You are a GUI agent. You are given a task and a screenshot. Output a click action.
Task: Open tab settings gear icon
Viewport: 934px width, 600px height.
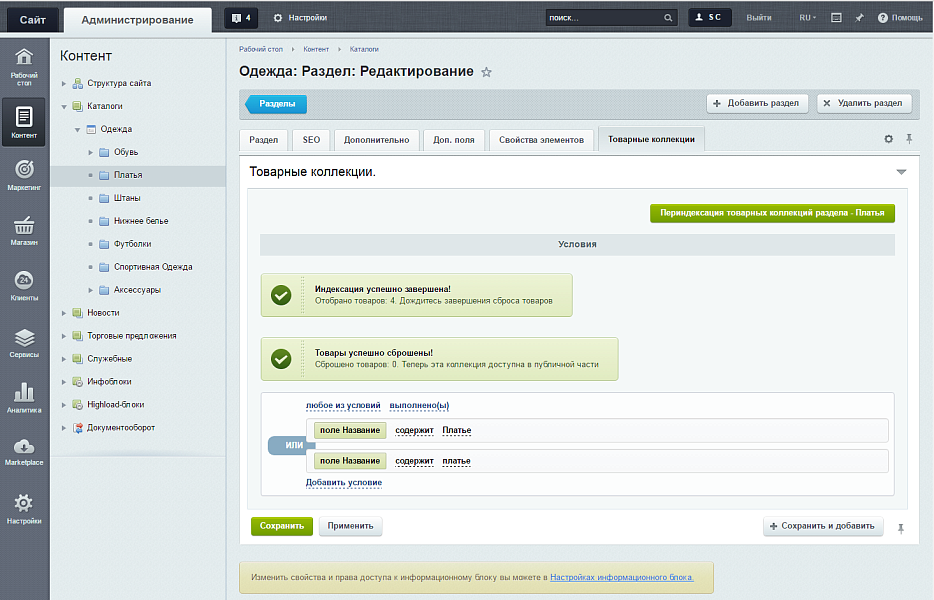[888, 139]
